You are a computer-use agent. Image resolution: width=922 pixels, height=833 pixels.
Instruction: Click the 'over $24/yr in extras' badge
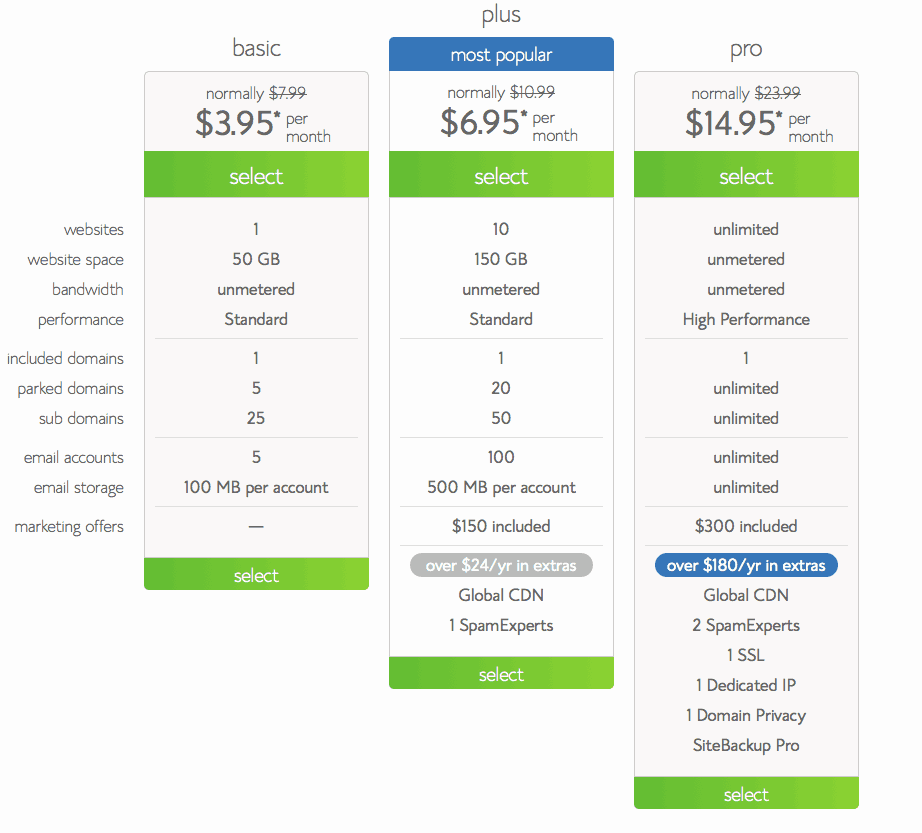coord(501,565)
